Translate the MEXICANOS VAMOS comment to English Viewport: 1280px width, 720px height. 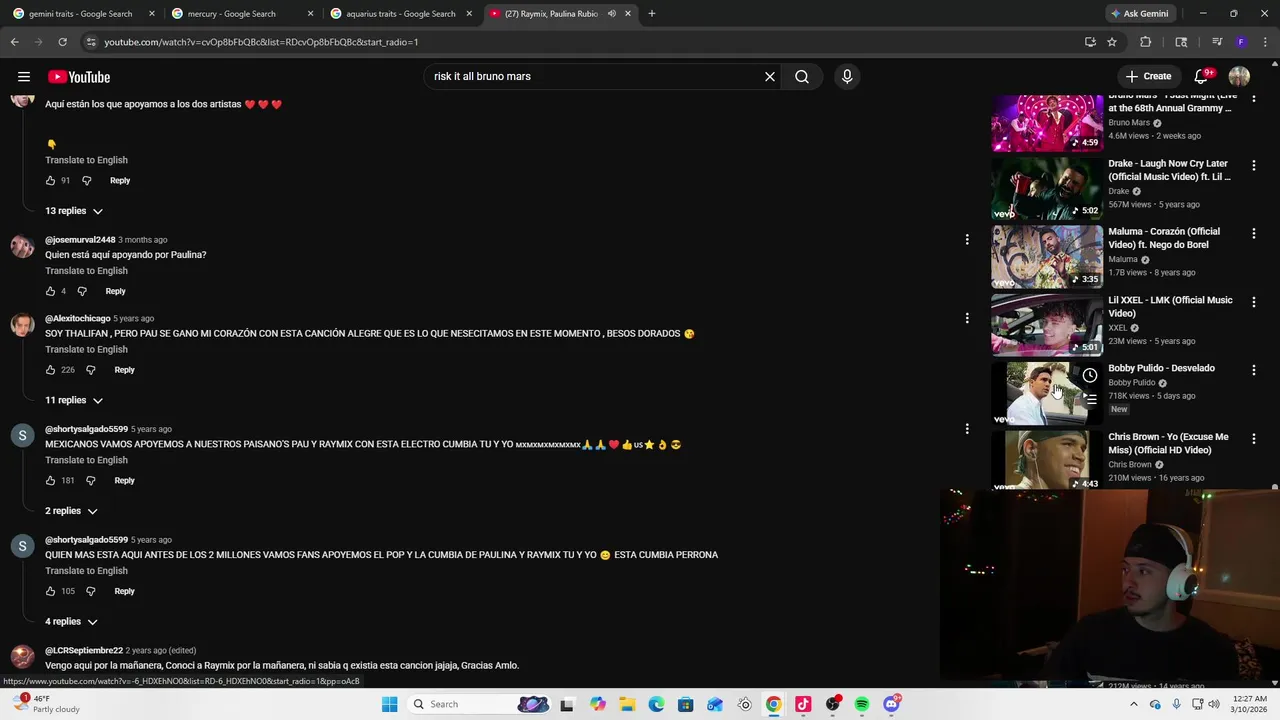86,460
